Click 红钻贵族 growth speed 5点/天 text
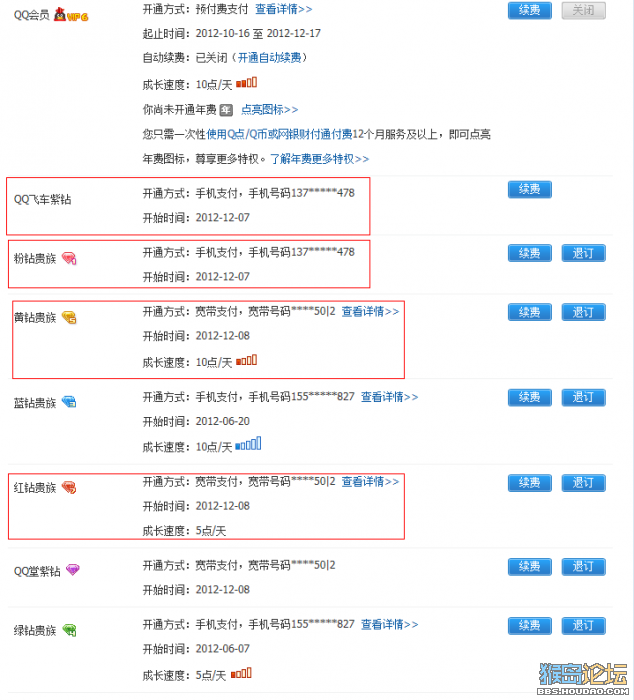This screenshot has height=700, width=634. [211, 531]
